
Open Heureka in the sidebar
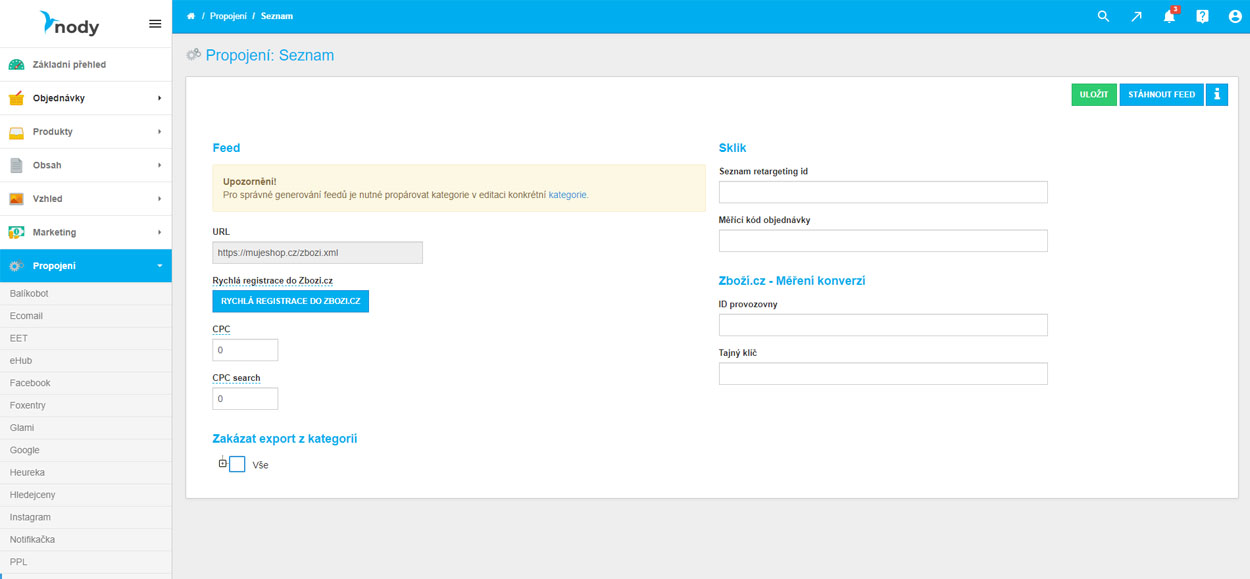pyautogui.click(x=27, y=472)
